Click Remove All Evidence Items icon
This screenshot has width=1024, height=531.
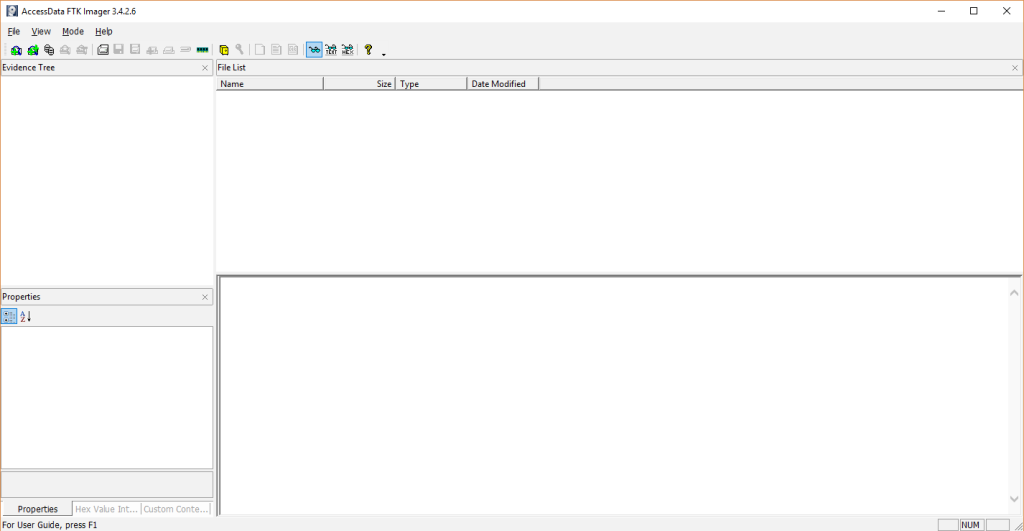(x=82, y=50)
